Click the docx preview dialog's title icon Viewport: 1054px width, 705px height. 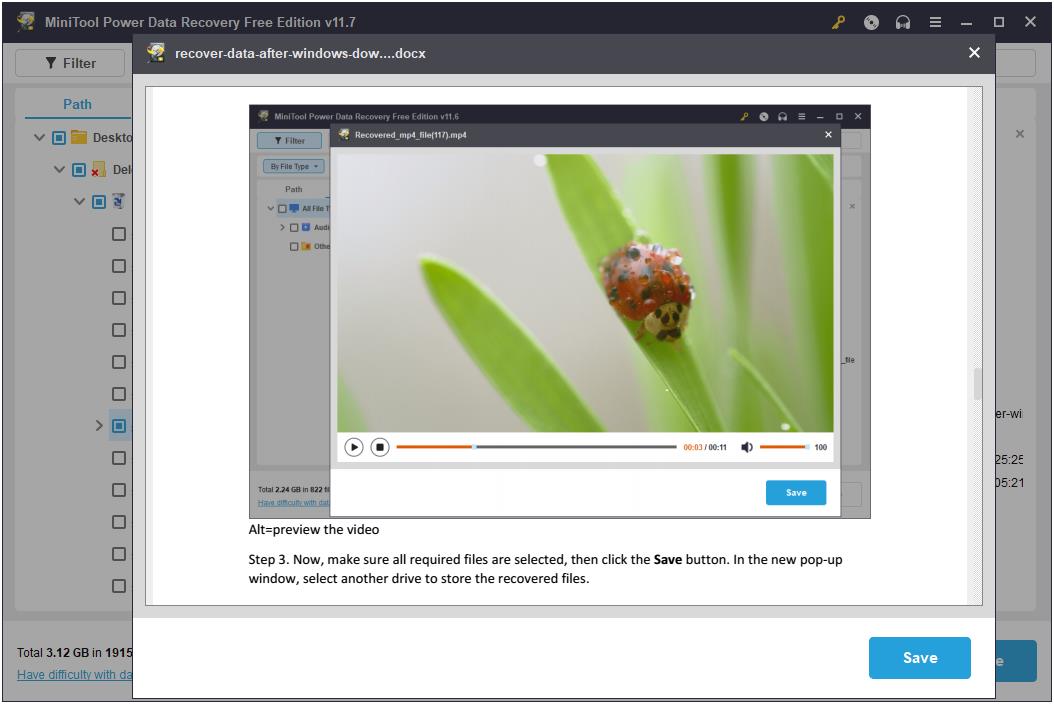[156, 52]
